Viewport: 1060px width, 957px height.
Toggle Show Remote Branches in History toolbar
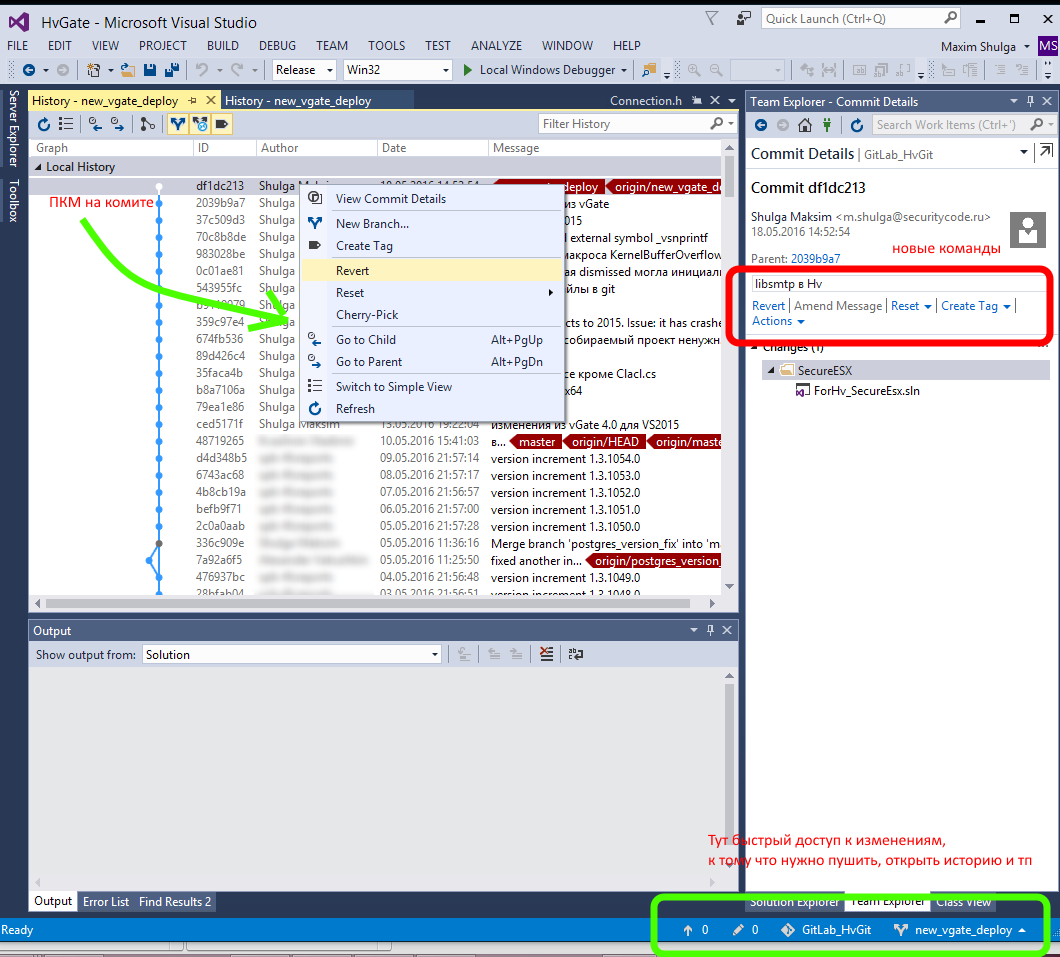(200, 124)
